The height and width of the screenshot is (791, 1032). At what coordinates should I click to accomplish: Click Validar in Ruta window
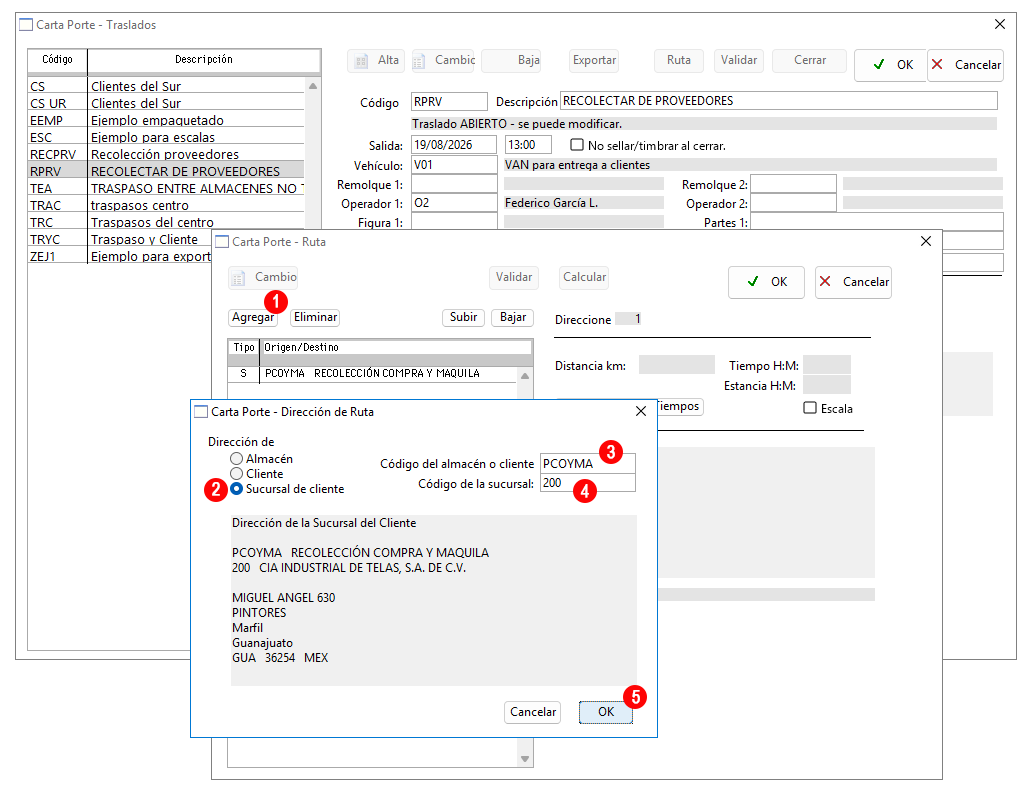point(513,278)
